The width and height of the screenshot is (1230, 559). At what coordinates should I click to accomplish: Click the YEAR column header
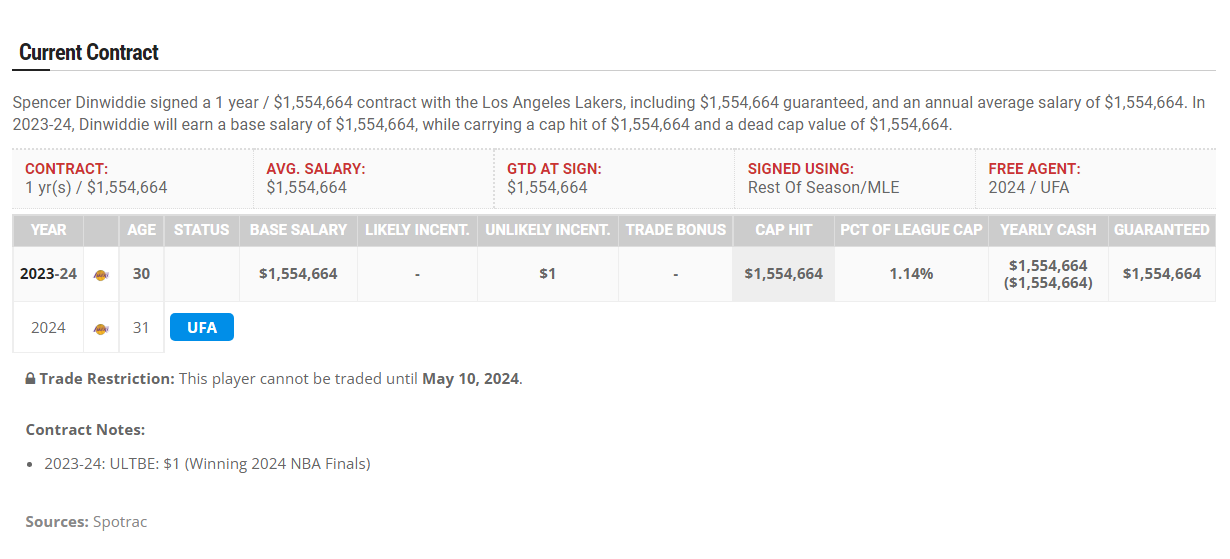[48, 230]
